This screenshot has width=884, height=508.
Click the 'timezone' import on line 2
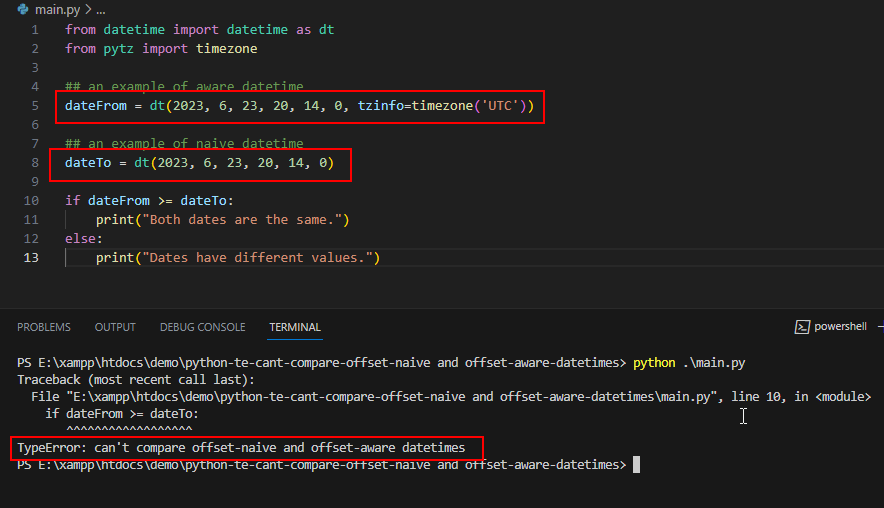[x=227, y=48]
